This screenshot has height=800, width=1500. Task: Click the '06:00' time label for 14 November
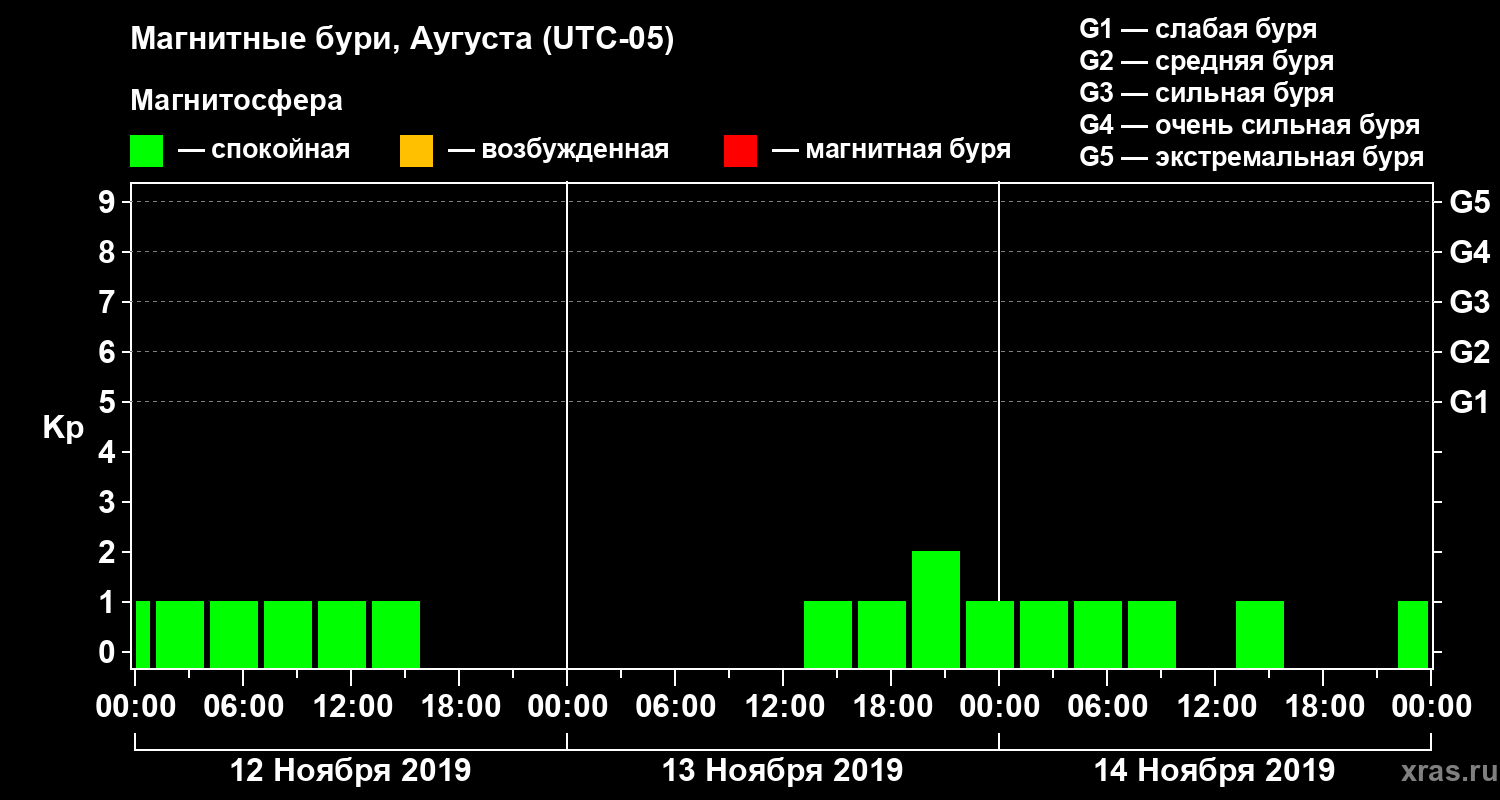(1107, 707)
